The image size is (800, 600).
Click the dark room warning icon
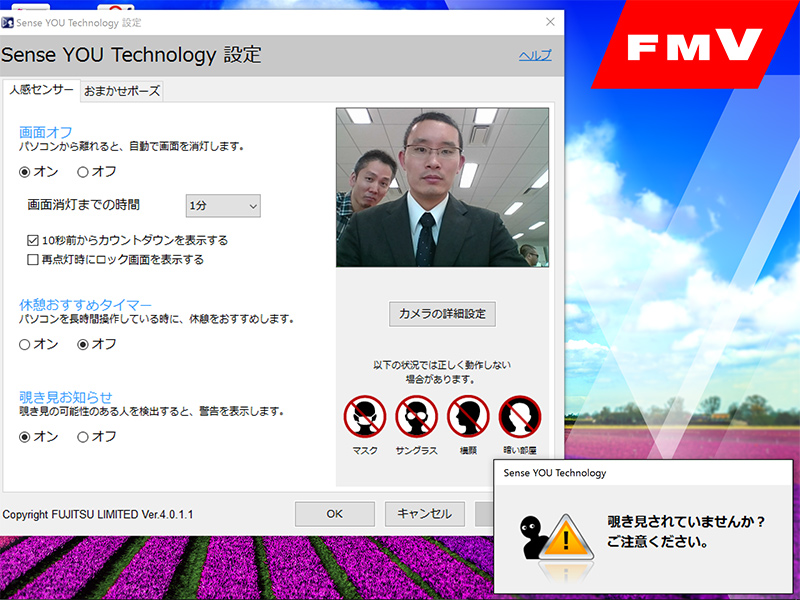click(520, 417)
